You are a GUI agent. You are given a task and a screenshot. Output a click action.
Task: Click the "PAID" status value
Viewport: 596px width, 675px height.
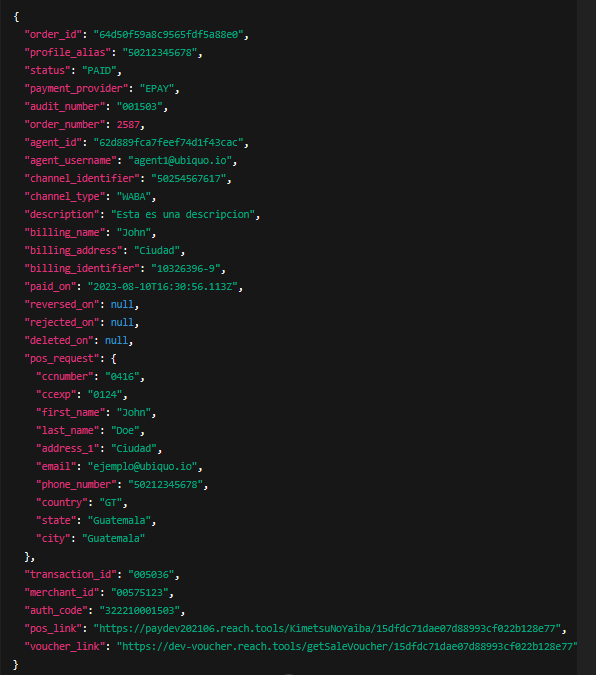[99, 71]
